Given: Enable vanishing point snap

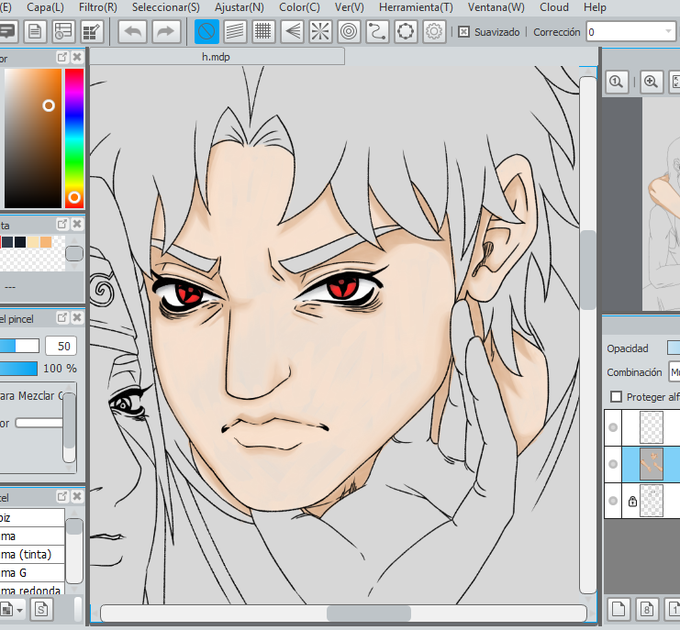Looking at the screenshot, I should click(292, 31).
